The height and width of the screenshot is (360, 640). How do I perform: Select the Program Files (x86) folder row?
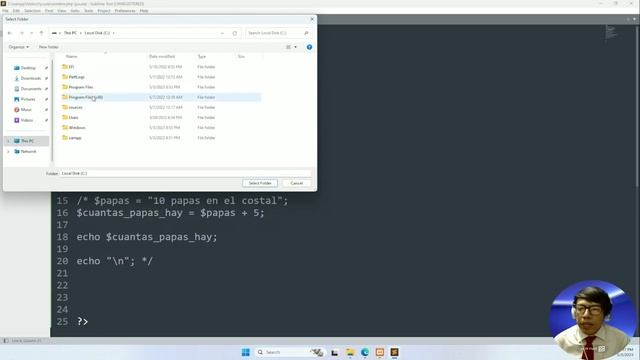coord(160,97)
